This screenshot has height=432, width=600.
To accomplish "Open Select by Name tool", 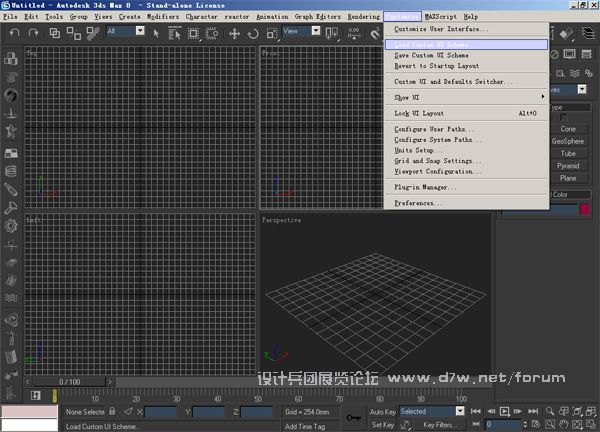I will (174, 33).
